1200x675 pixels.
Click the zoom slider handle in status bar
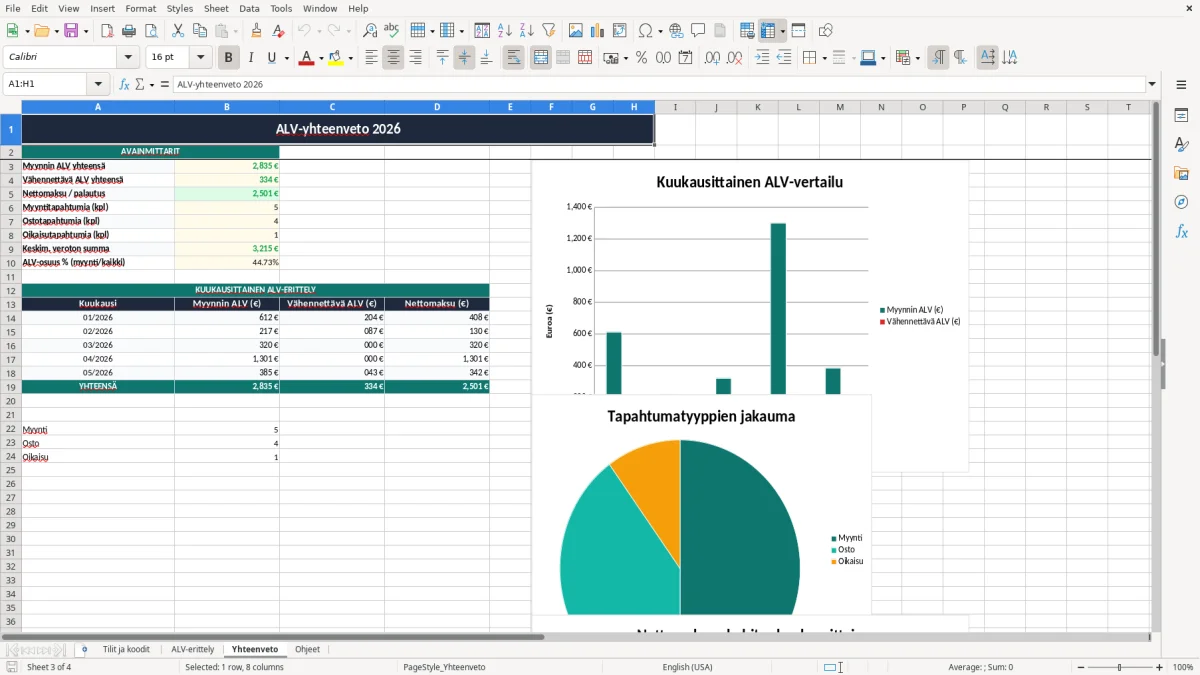coord(1119,667)
